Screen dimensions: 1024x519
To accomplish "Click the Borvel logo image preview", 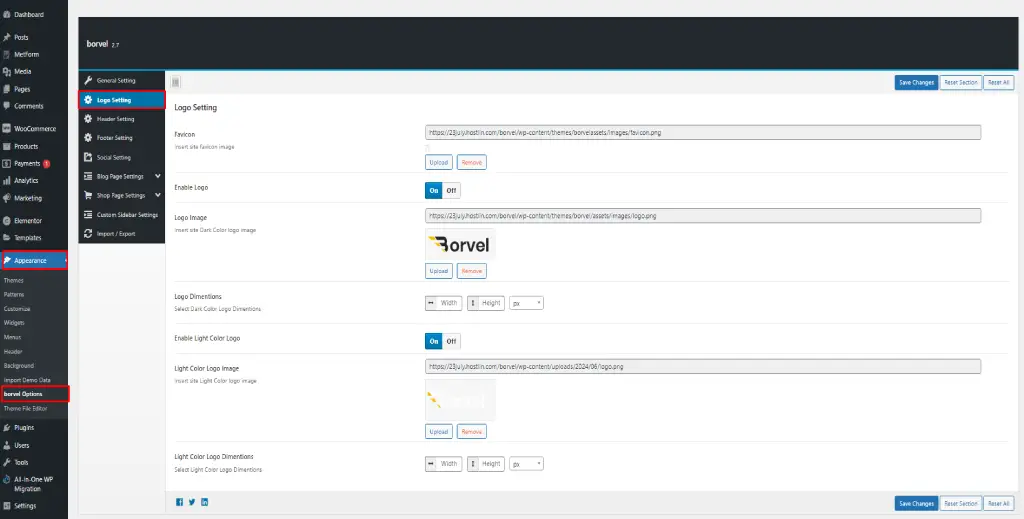I will click(460, 245).
